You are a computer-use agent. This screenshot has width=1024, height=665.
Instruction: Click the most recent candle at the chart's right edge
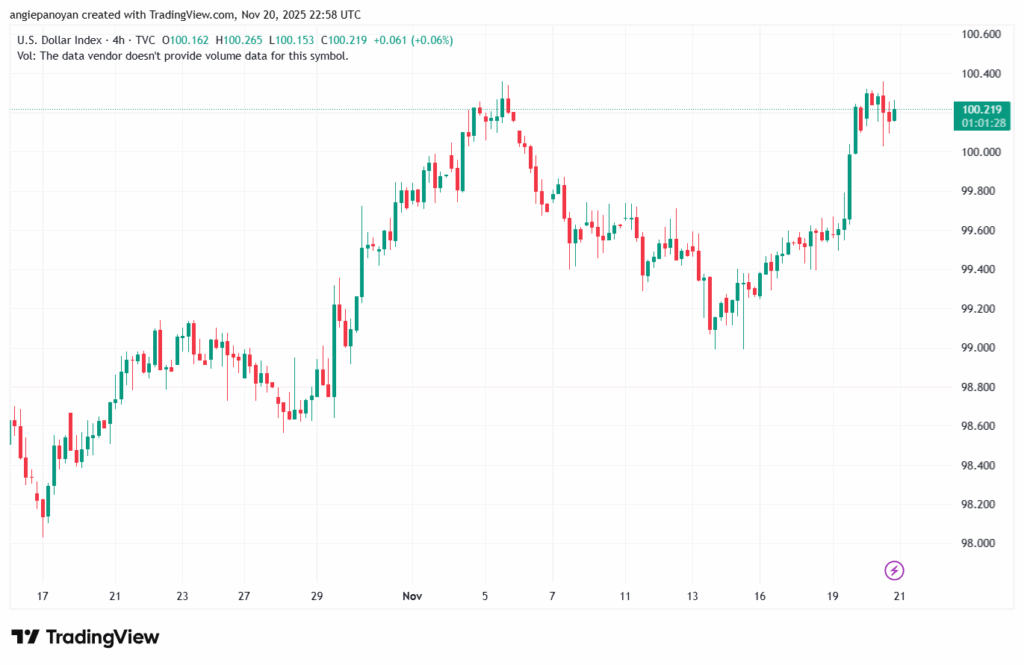pyautogui.click(x=893, y=115)
